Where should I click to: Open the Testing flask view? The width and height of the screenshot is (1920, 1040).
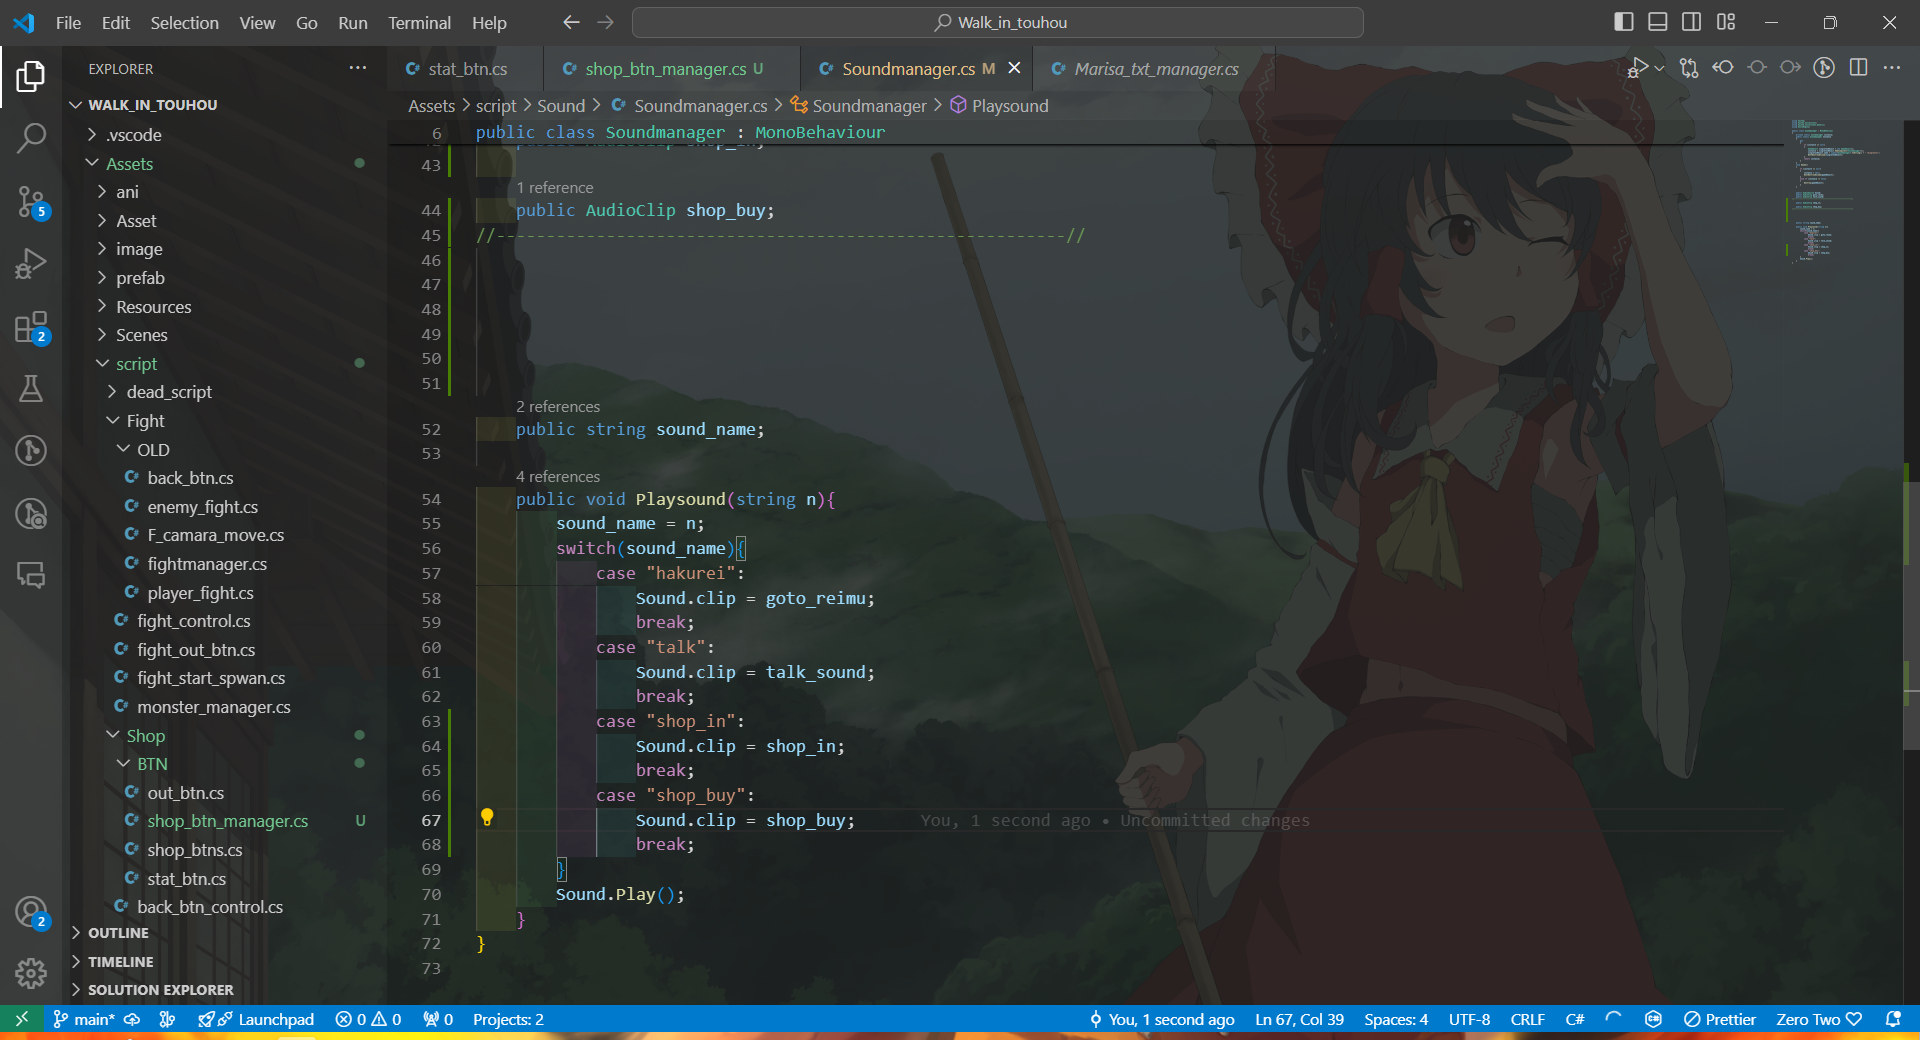31,389
